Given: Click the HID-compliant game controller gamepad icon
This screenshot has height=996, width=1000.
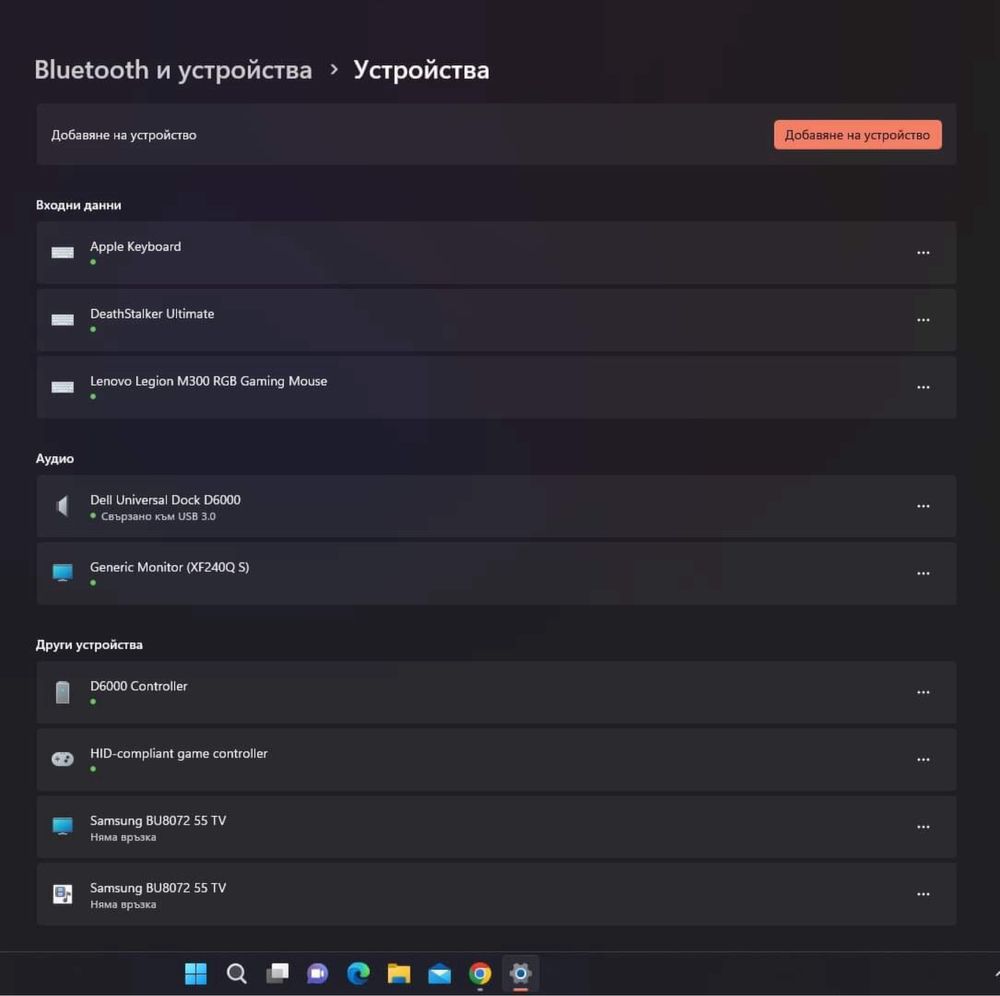Looking at the screenshot, I should click(x=62, y=759).
